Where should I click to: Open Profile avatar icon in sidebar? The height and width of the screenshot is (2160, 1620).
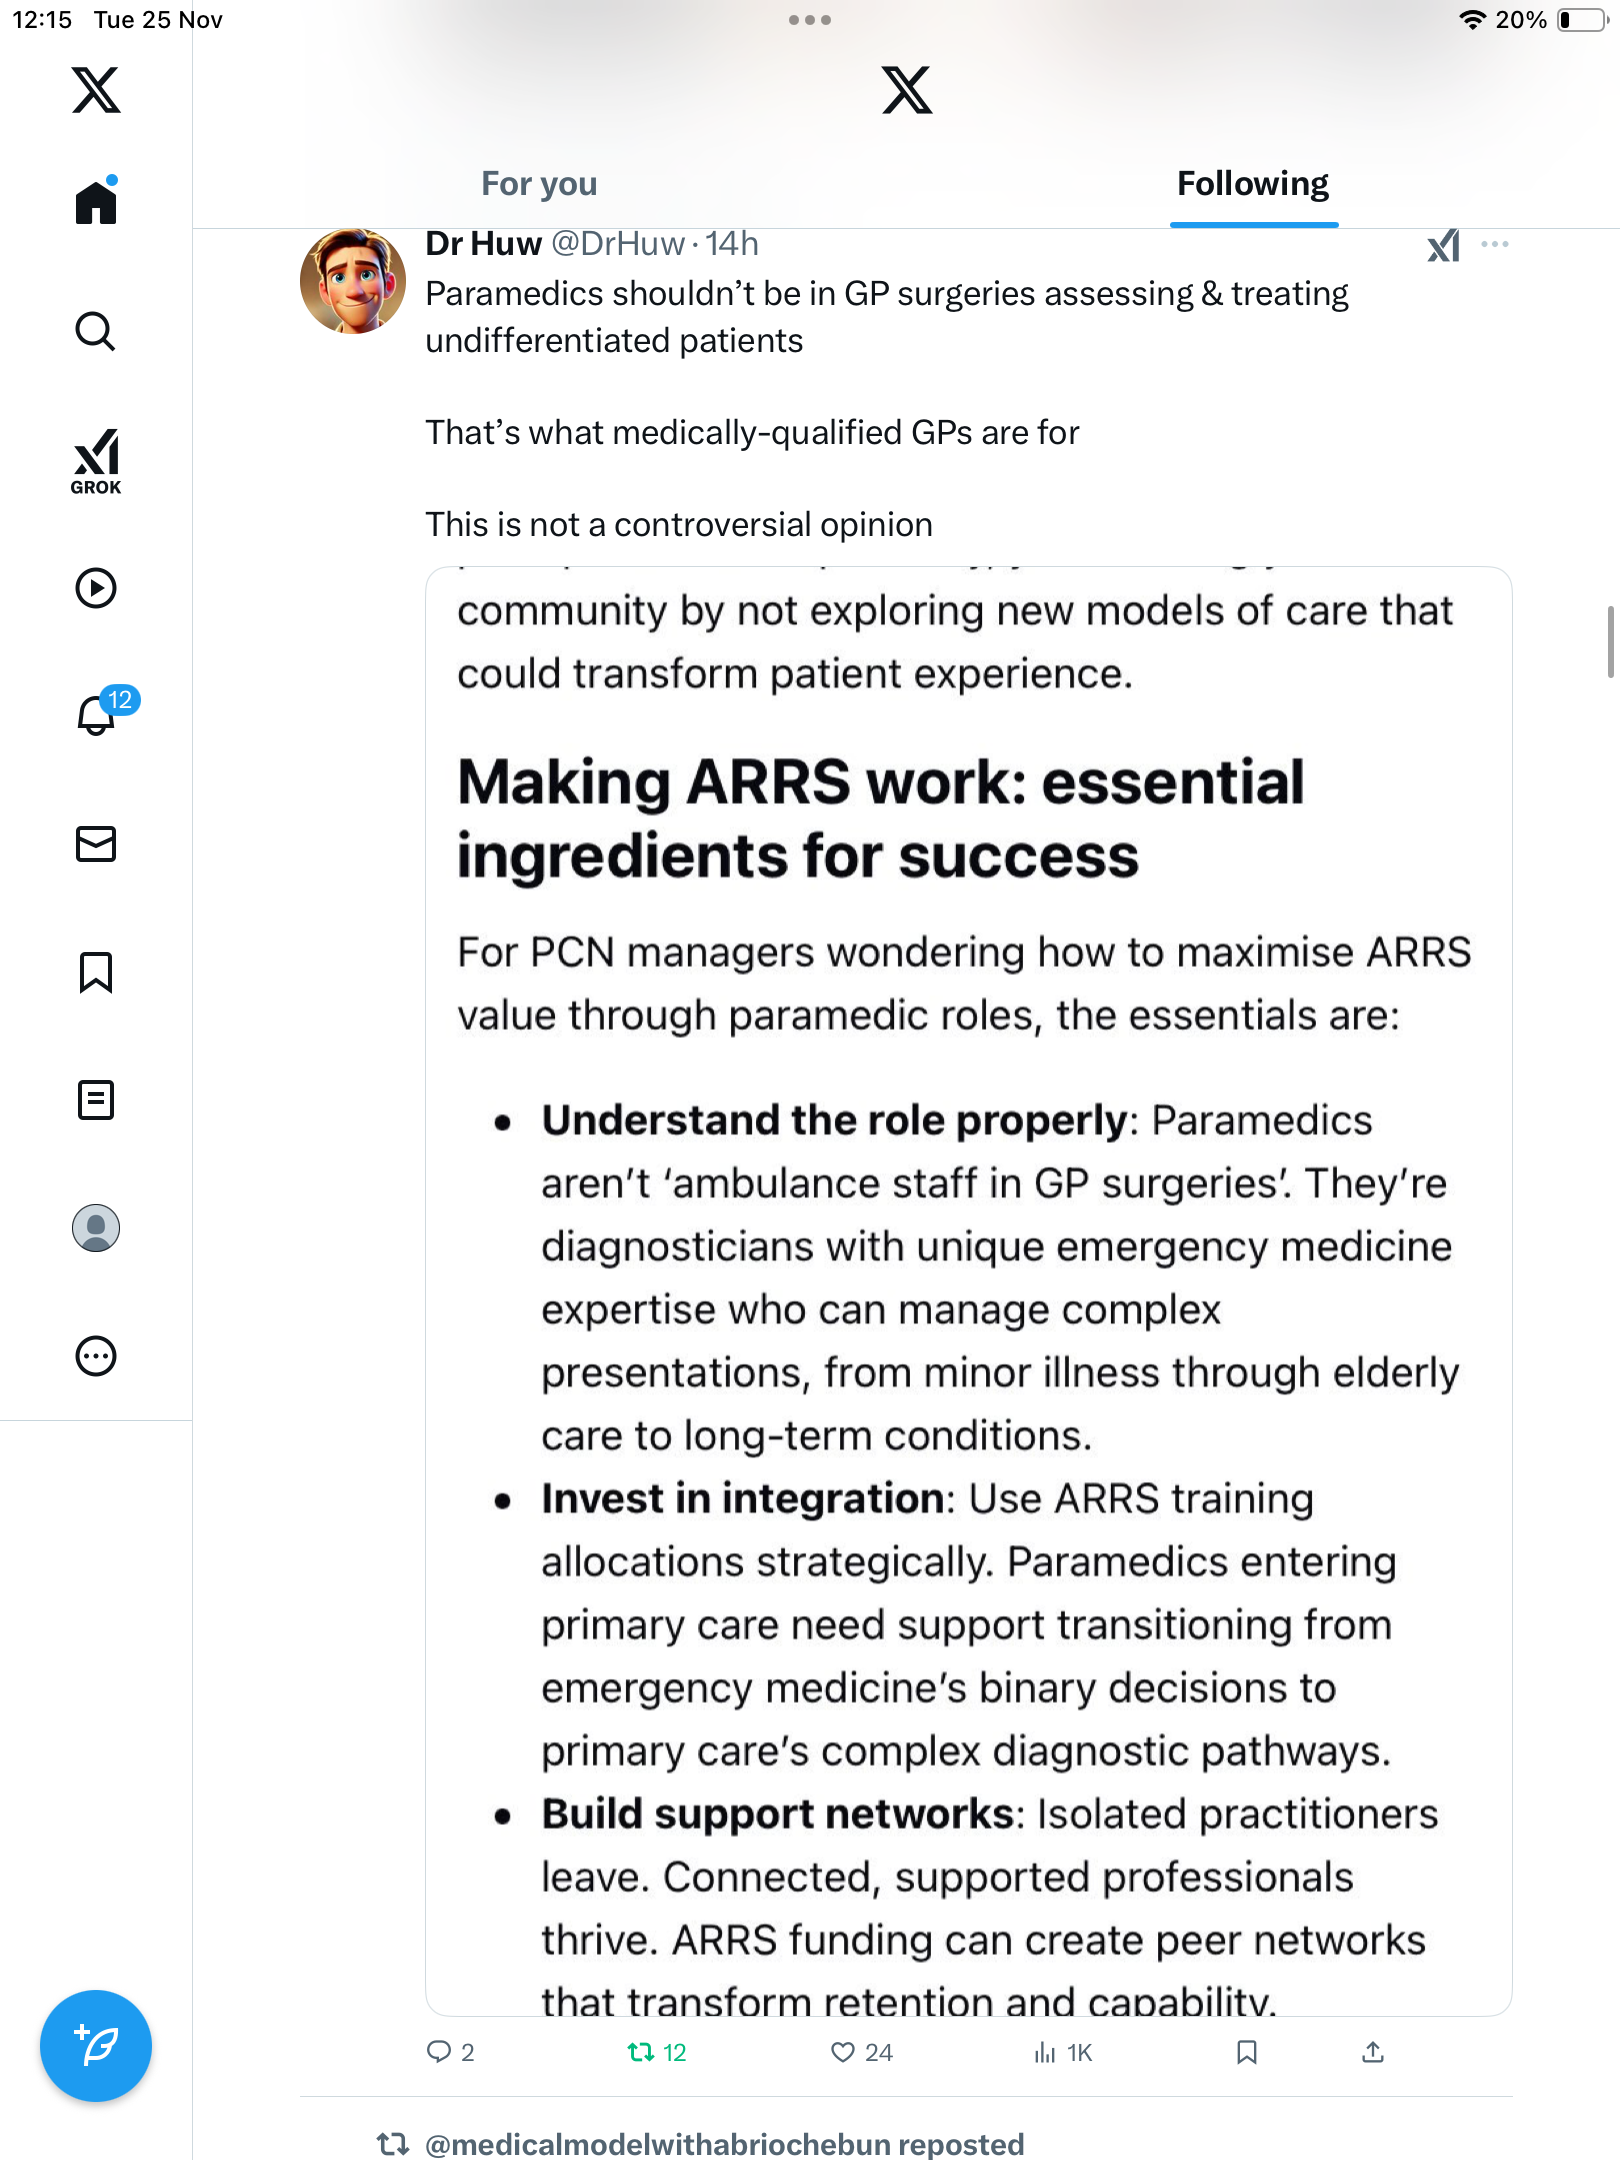[x=96, y=1228]
